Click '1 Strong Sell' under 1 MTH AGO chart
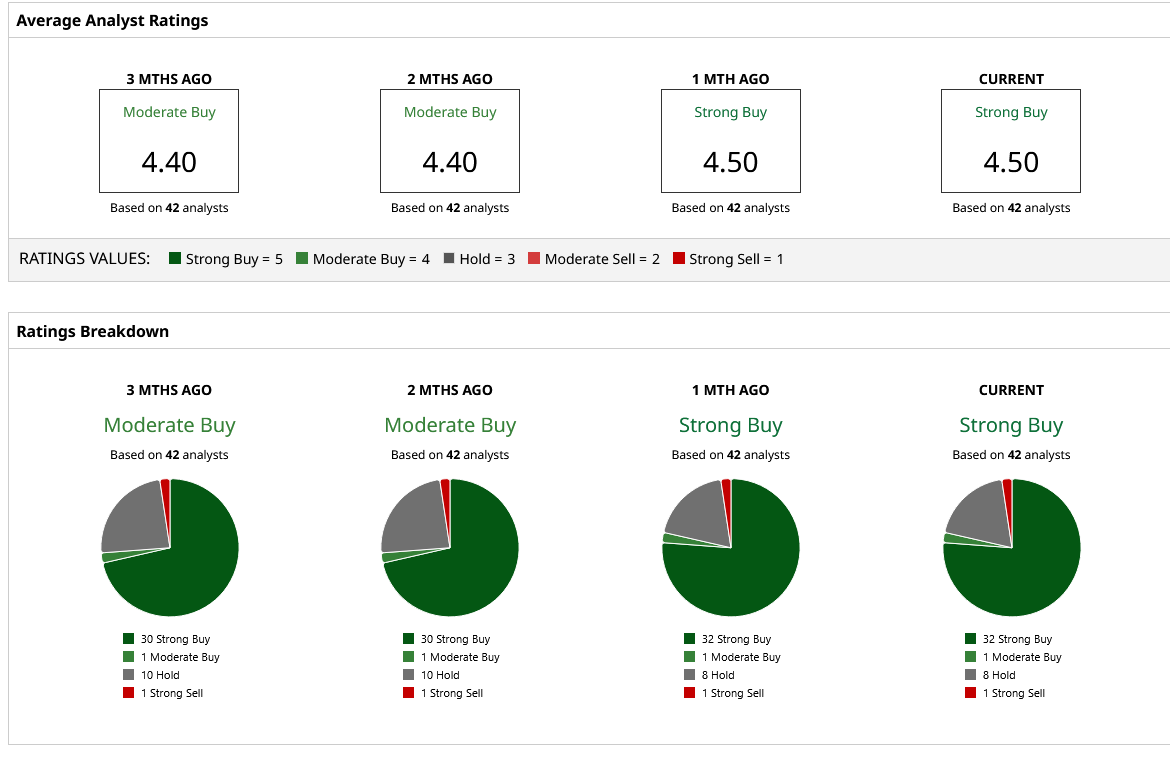1170x772 pixels. tap(724, 693)
